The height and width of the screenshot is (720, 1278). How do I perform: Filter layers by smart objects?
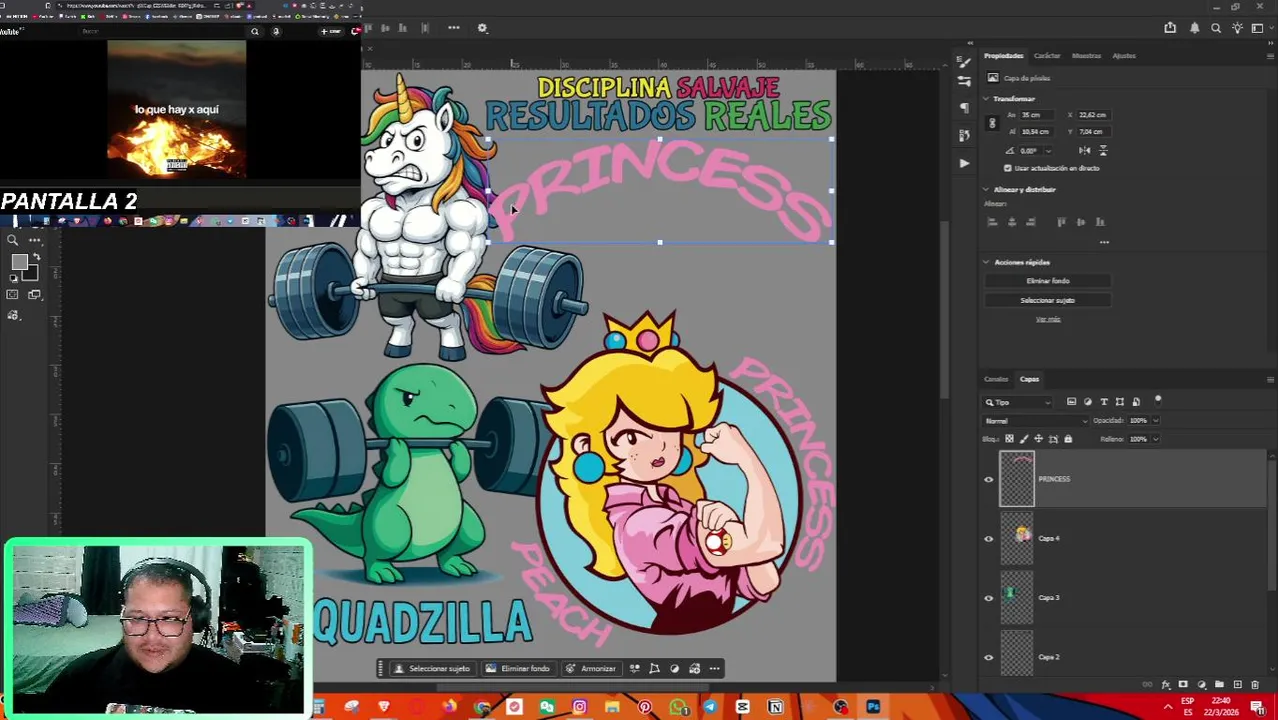(1136, 402)
